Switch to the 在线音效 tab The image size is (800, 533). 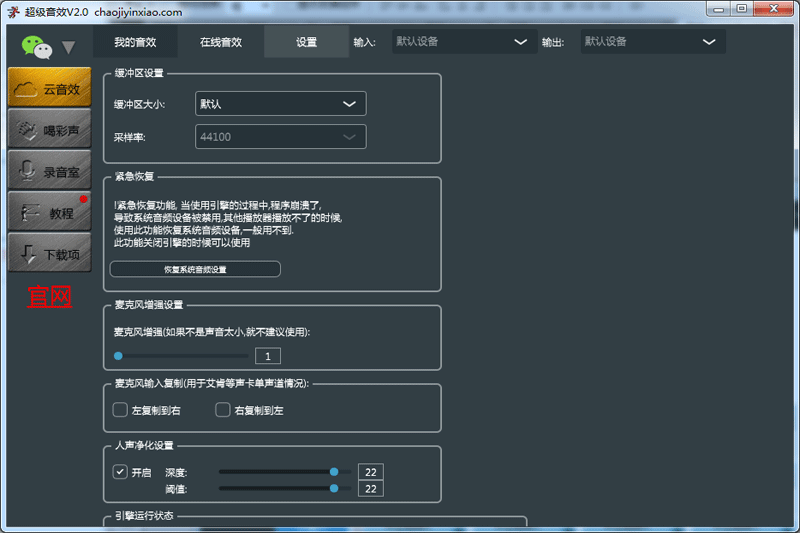coord(221,42)
